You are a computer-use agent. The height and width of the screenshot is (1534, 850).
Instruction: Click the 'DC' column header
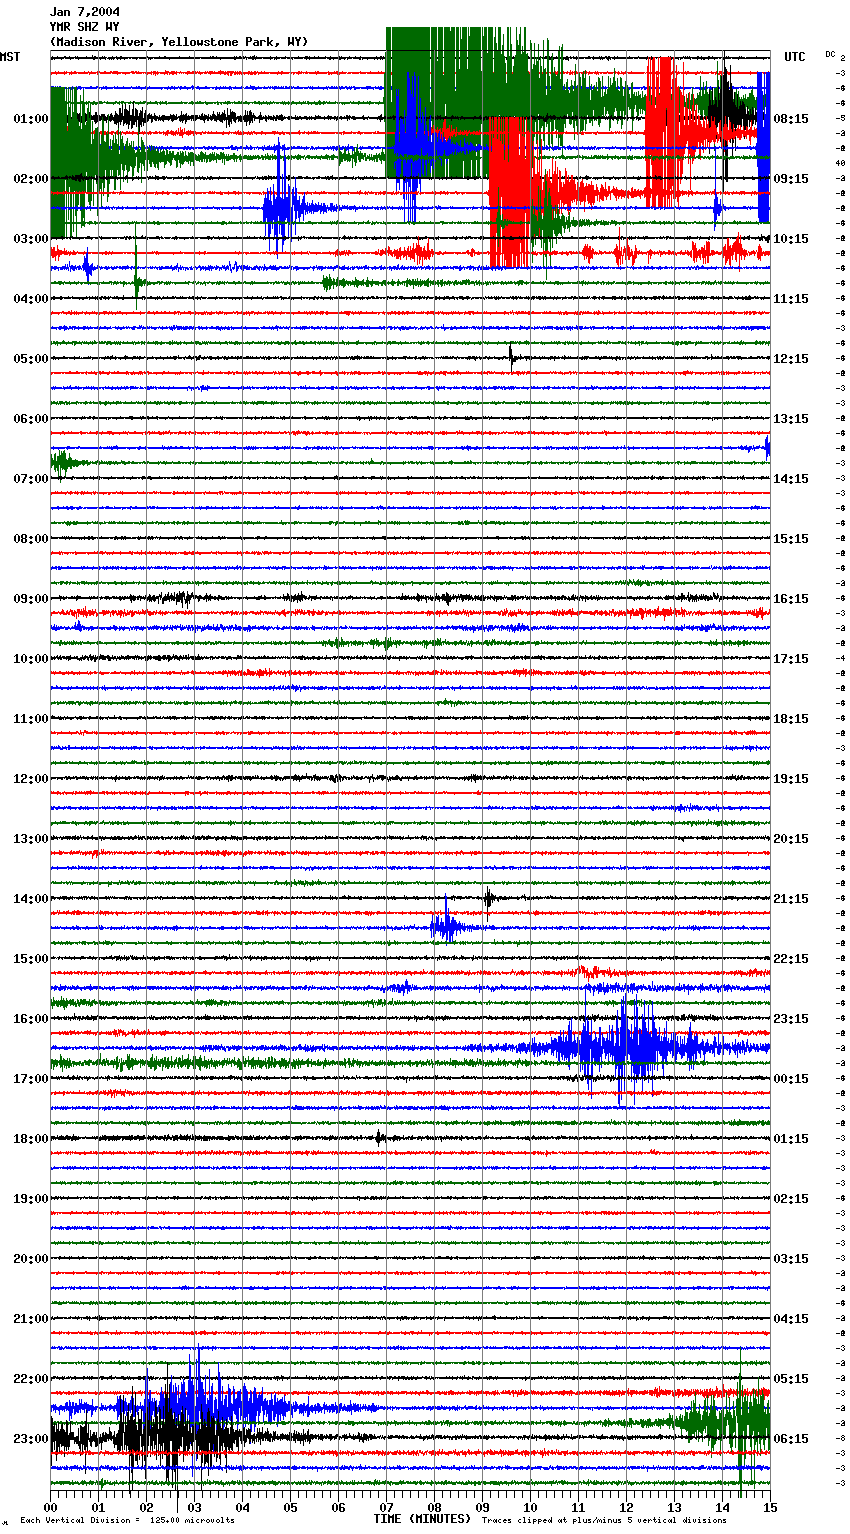click(830, 54)
